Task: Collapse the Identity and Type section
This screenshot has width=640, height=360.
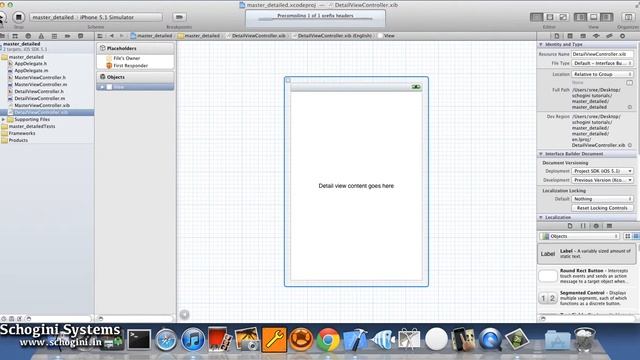Action: pyautogui.click(x=541, y=44)
